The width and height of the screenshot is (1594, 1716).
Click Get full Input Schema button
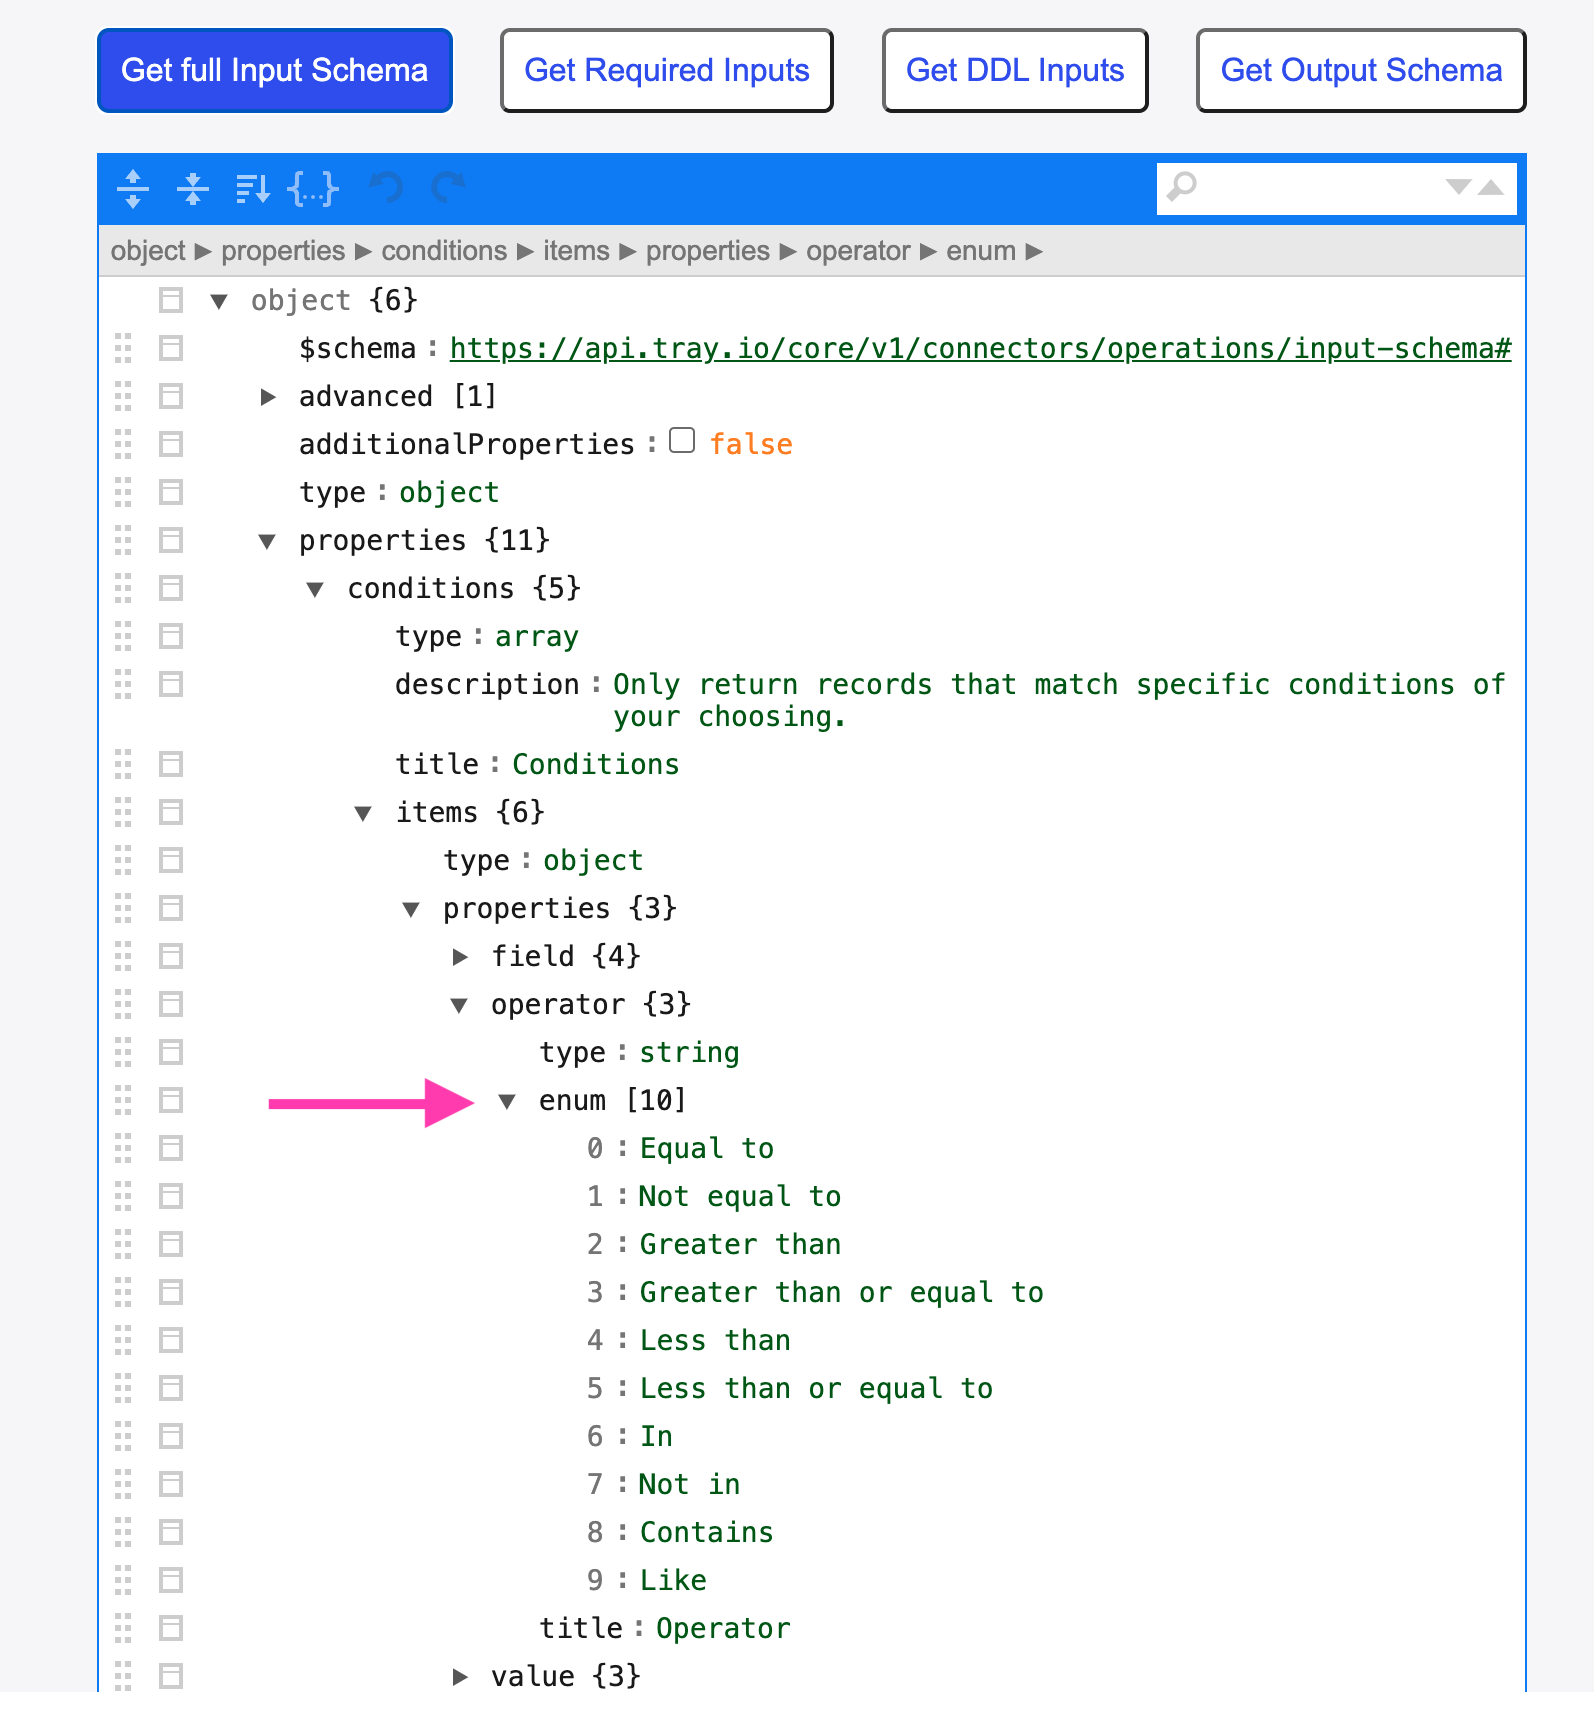coord(275,70)
